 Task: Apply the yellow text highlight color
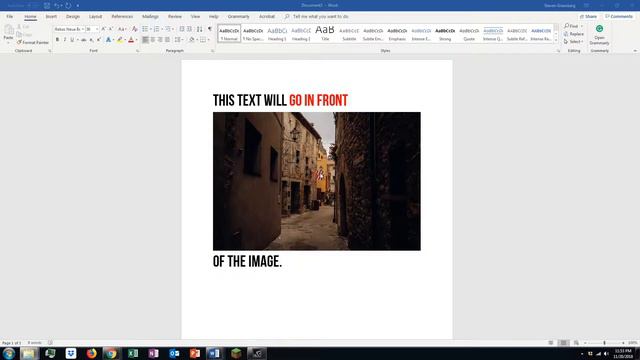click(x=120, y=40)
